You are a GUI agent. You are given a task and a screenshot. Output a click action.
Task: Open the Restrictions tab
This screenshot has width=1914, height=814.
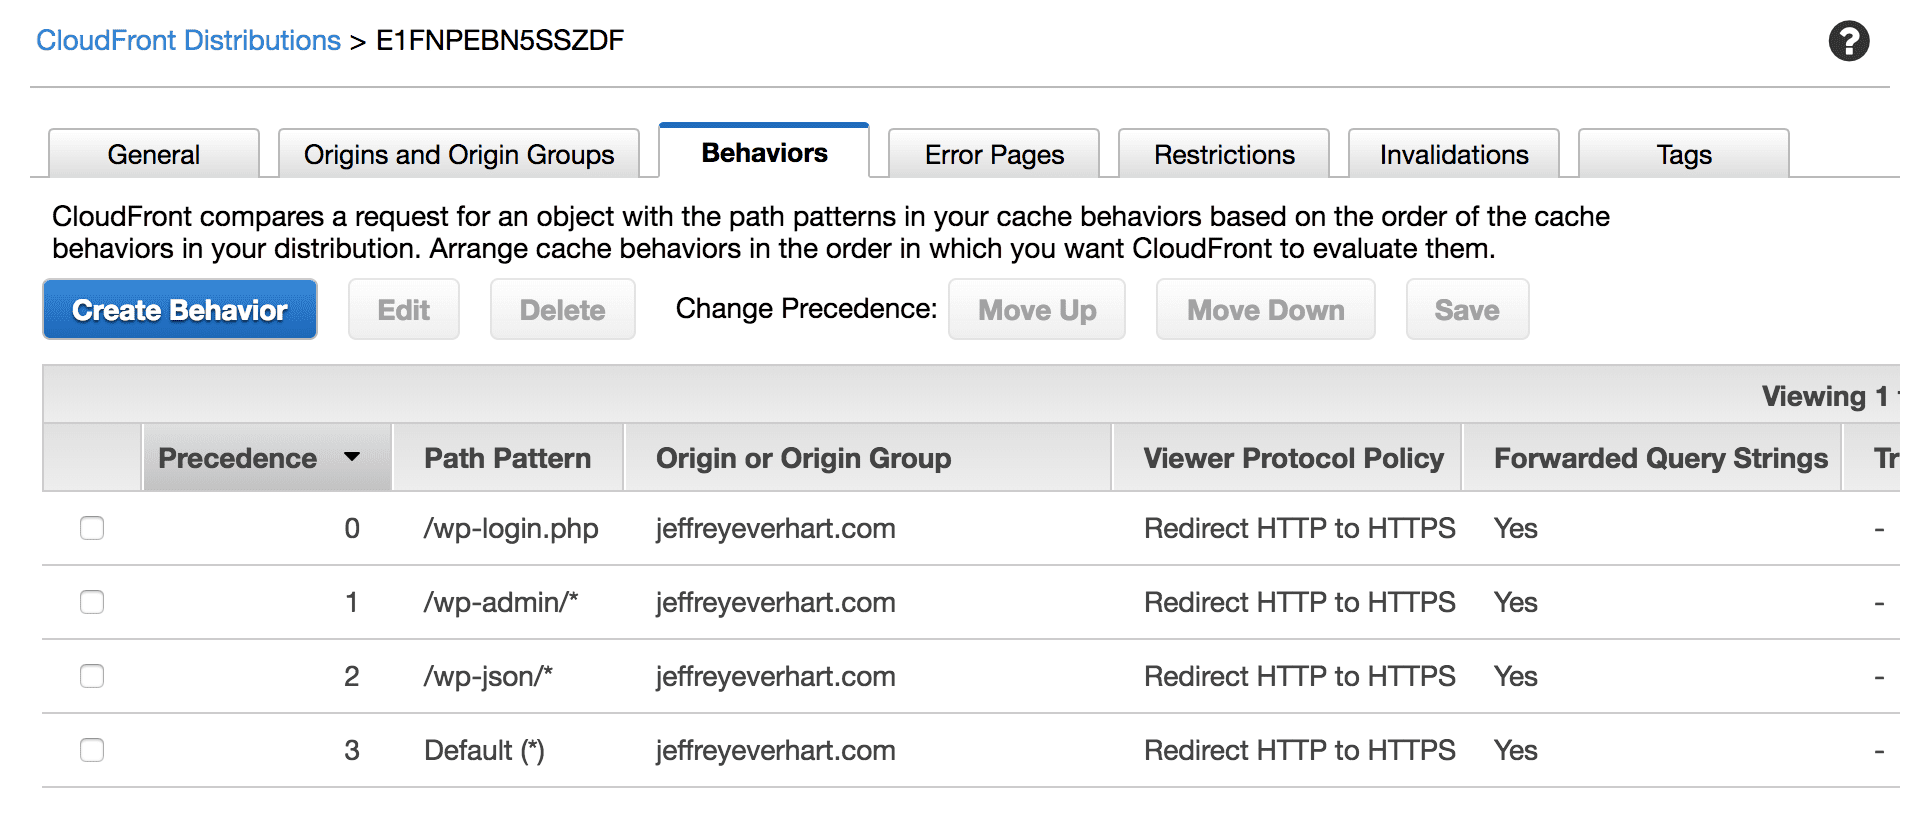point(1223,154)
